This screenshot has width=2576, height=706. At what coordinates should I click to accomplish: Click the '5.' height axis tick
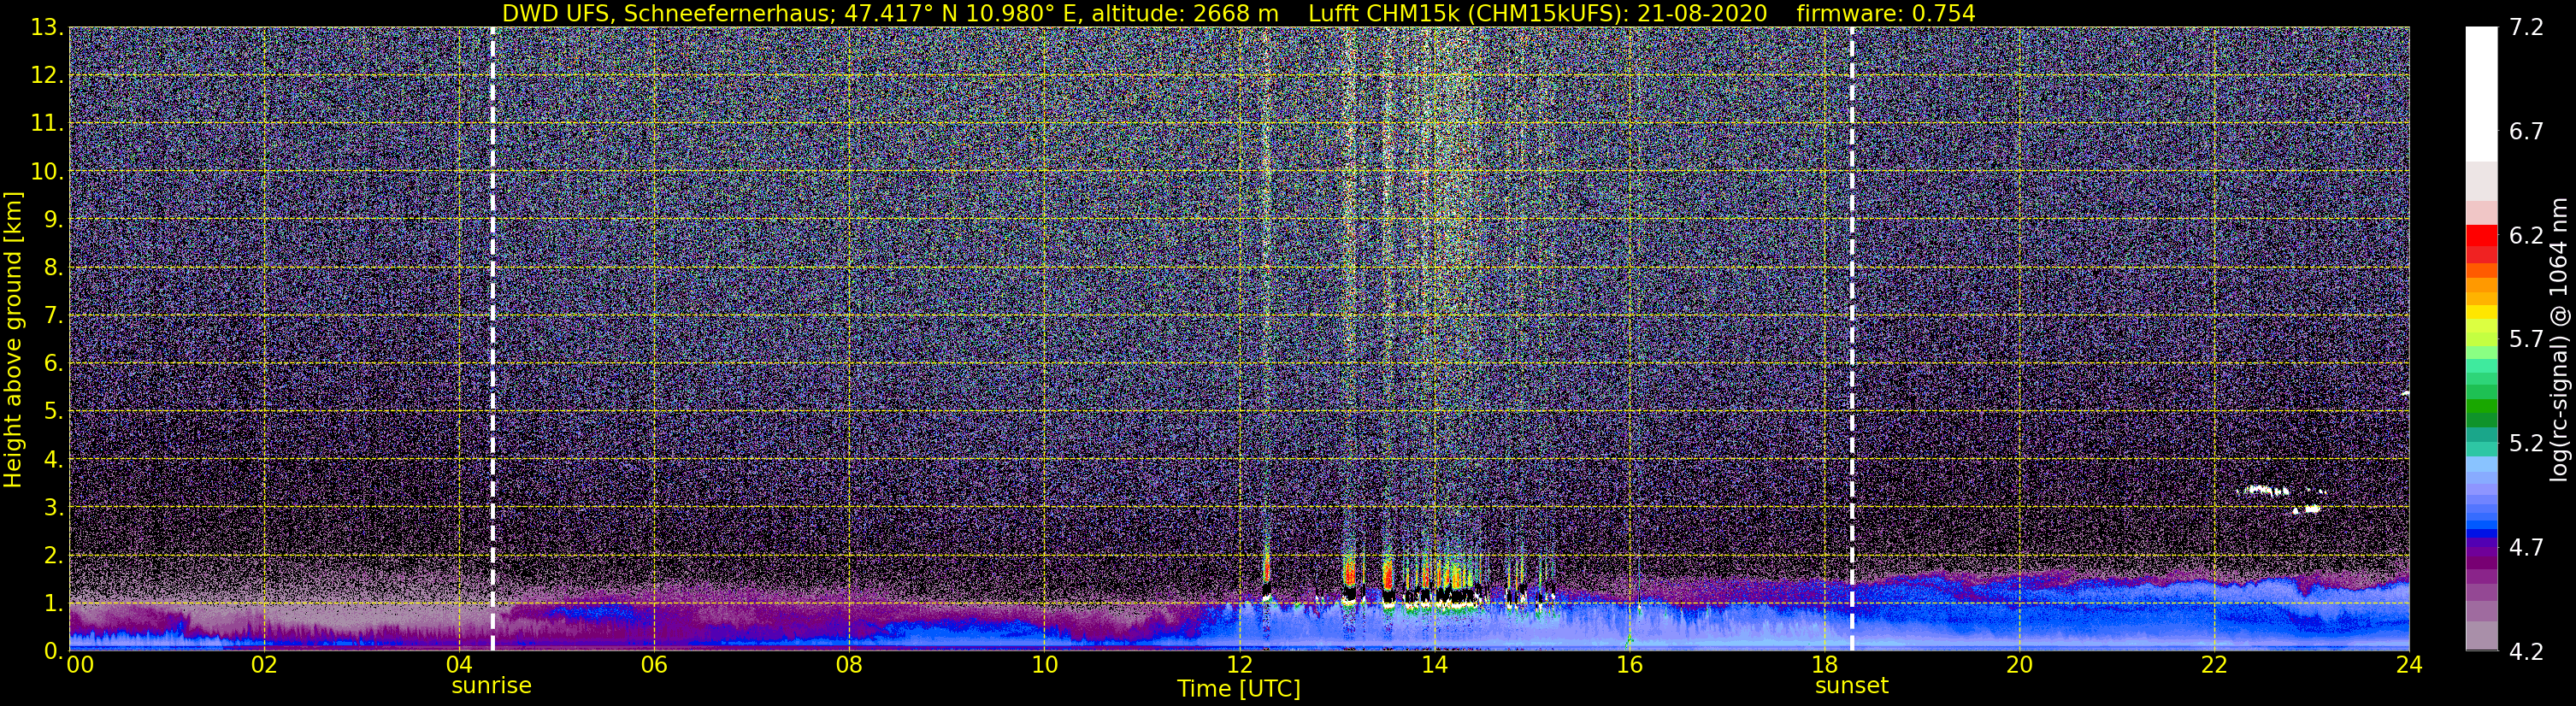[53, 411]
